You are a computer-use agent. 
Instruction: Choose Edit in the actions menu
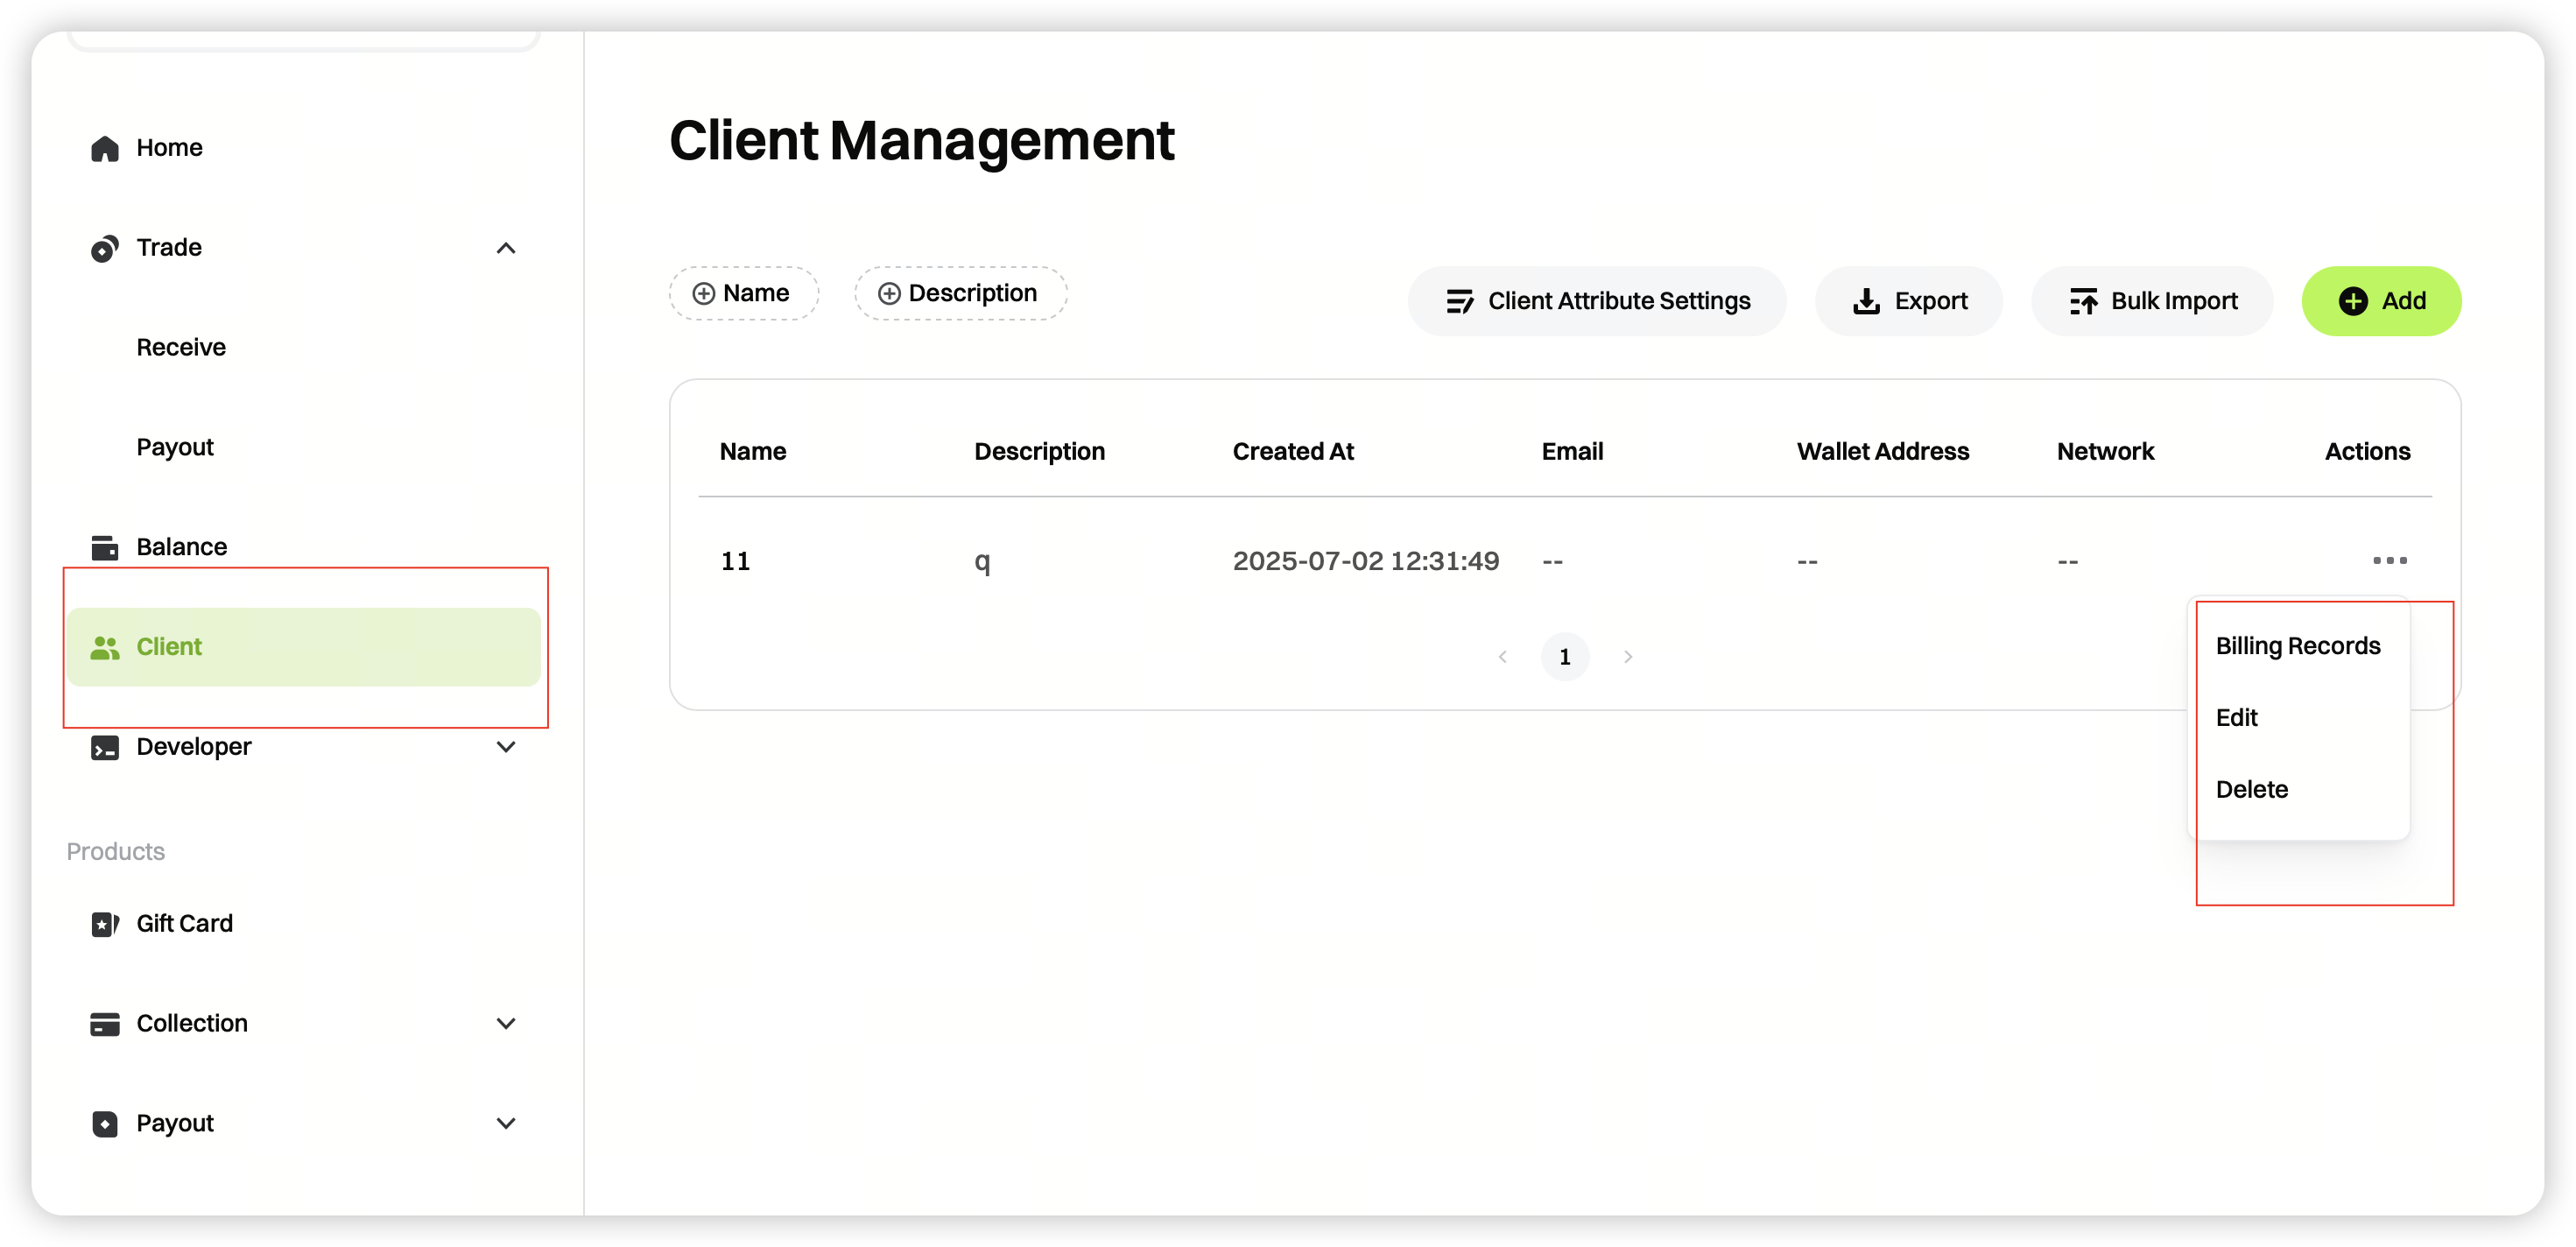point(2236,718)
